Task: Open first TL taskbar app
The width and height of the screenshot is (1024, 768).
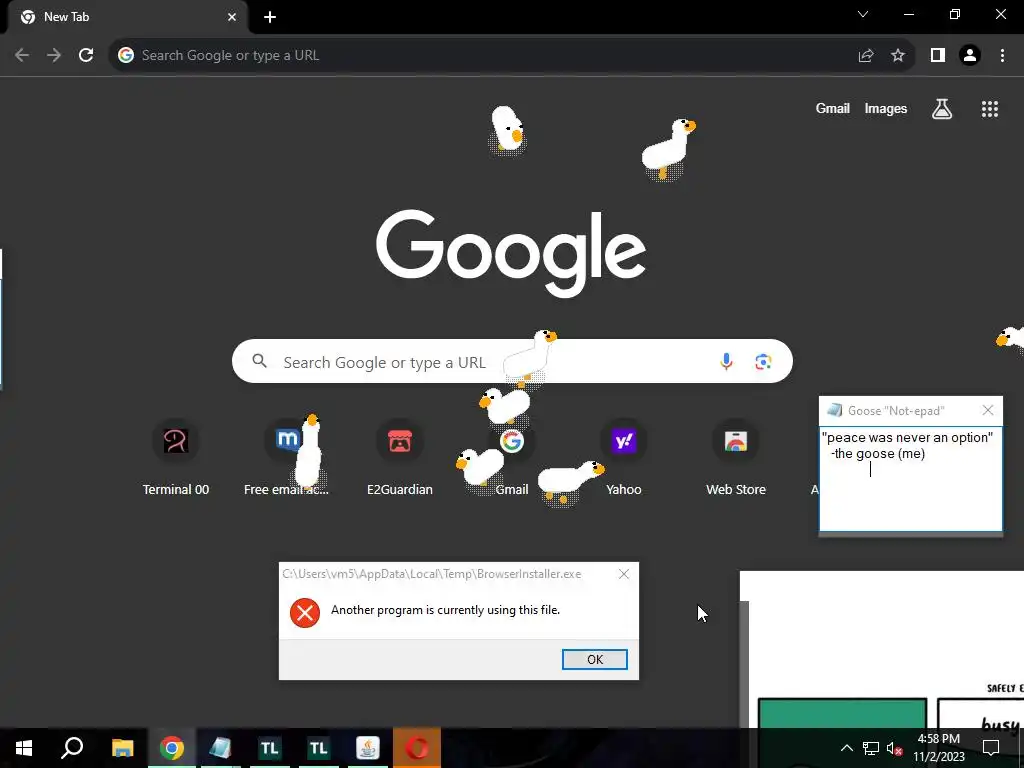Action: [269, 748]
